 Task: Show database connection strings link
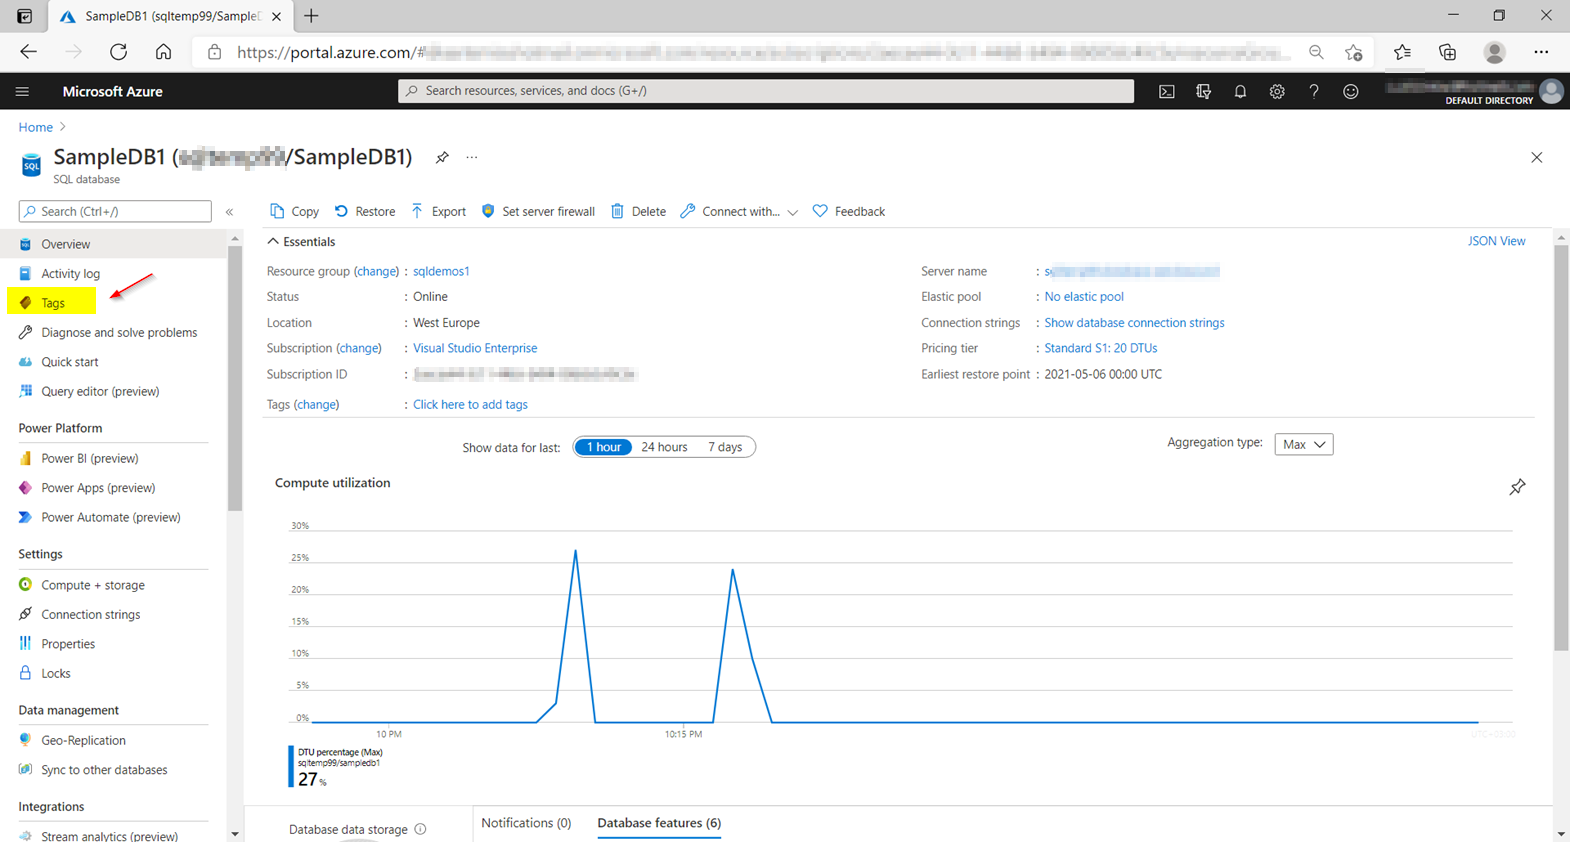pyautogui.click(x=1134, y=323)
